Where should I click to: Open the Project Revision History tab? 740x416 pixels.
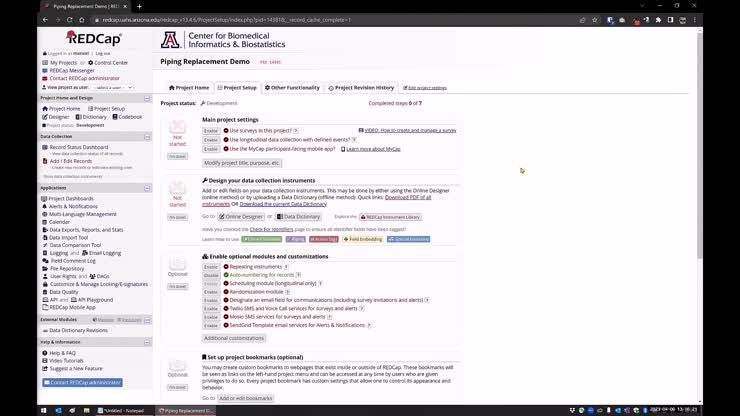[362, 88]
